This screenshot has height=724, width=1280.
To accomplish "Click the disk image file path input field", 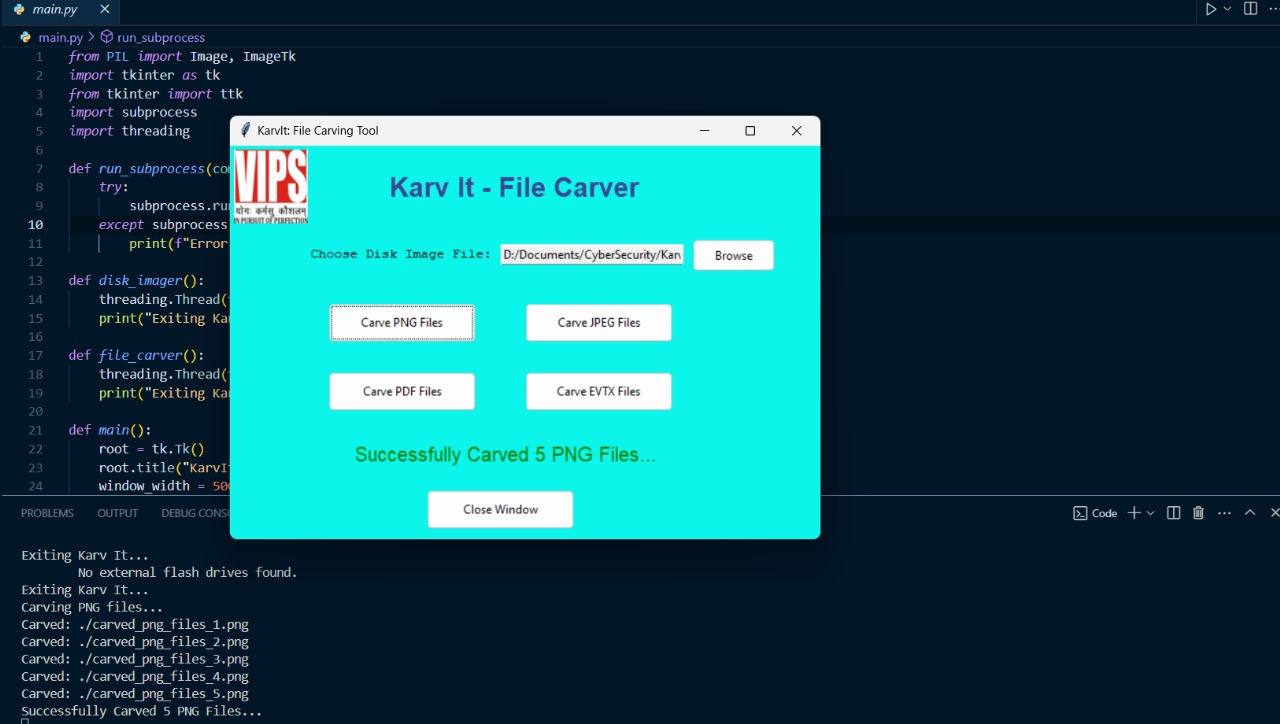I will pyautogui.click(x=591, y=254).
